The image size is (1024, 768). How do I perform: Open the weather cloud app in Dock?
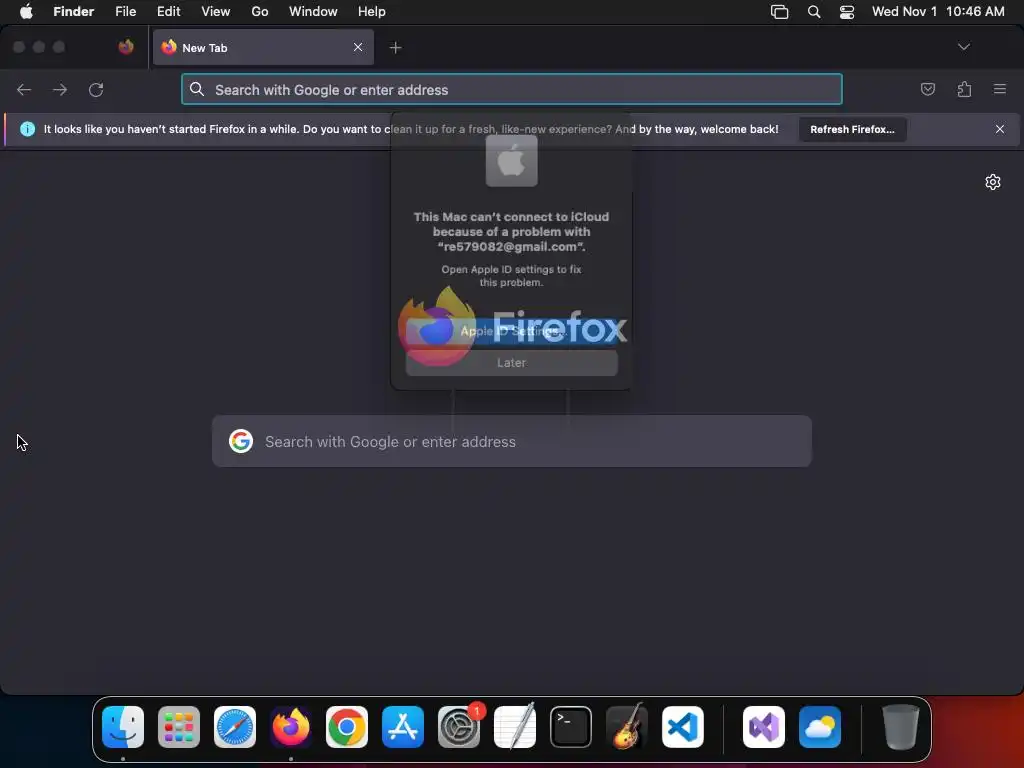[x=820, y=727]
